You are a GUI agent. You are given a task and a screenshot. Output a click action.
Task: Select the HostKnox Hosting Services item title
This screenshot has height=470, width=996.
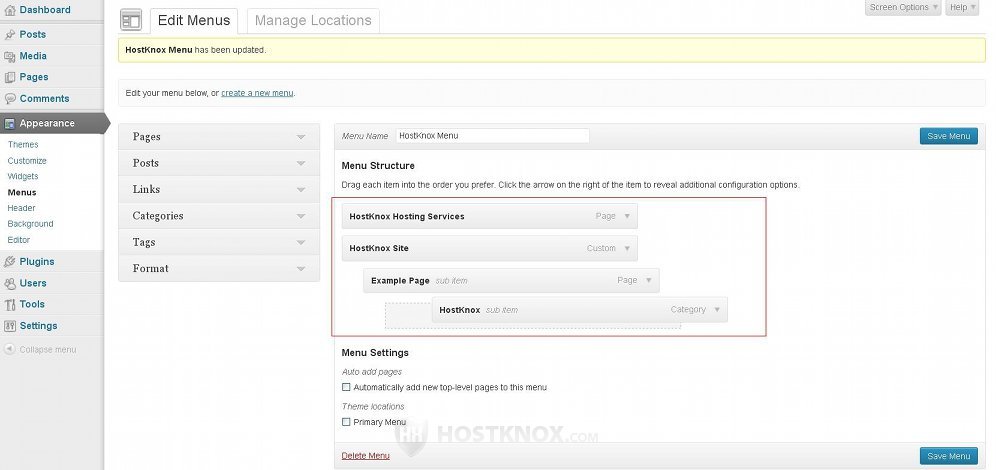point(407,217)
